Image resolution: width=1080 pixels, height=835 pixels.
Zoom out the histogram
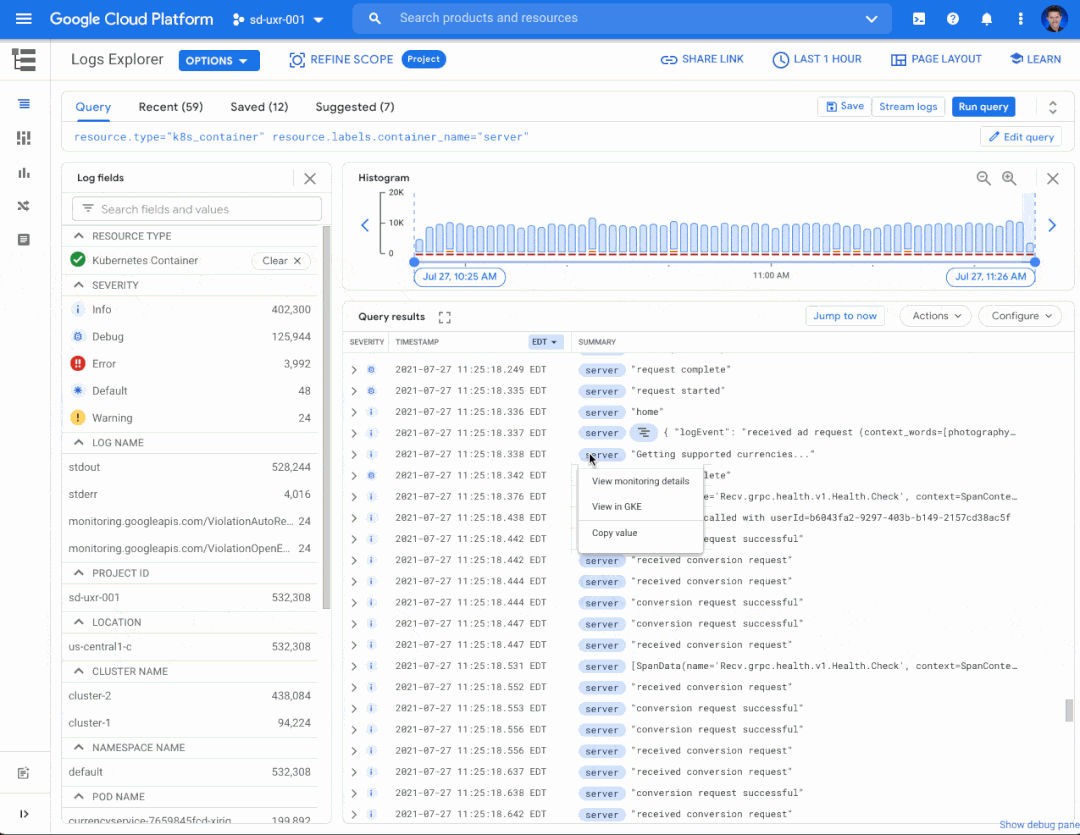pyautogui.click(x=984, y=178)
